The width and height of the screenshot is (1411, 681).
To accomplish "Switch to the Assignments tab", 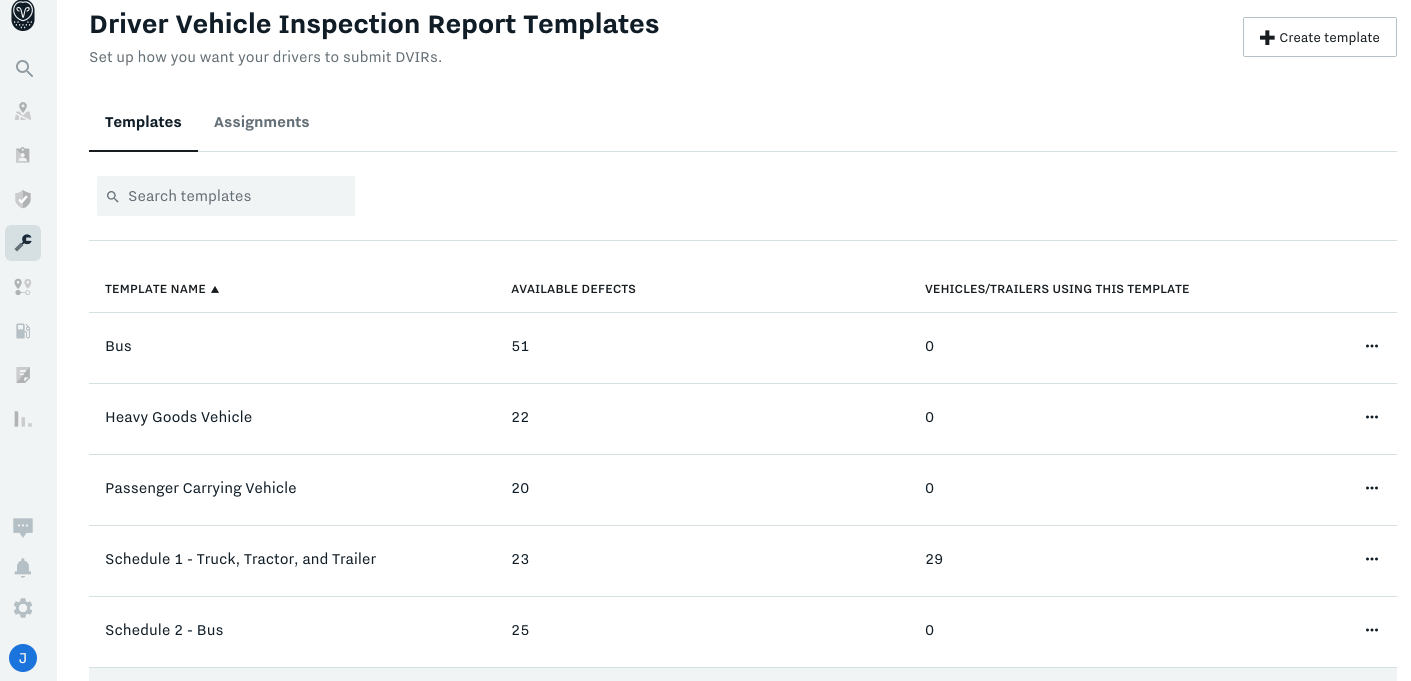I will [x=261, y=122].
